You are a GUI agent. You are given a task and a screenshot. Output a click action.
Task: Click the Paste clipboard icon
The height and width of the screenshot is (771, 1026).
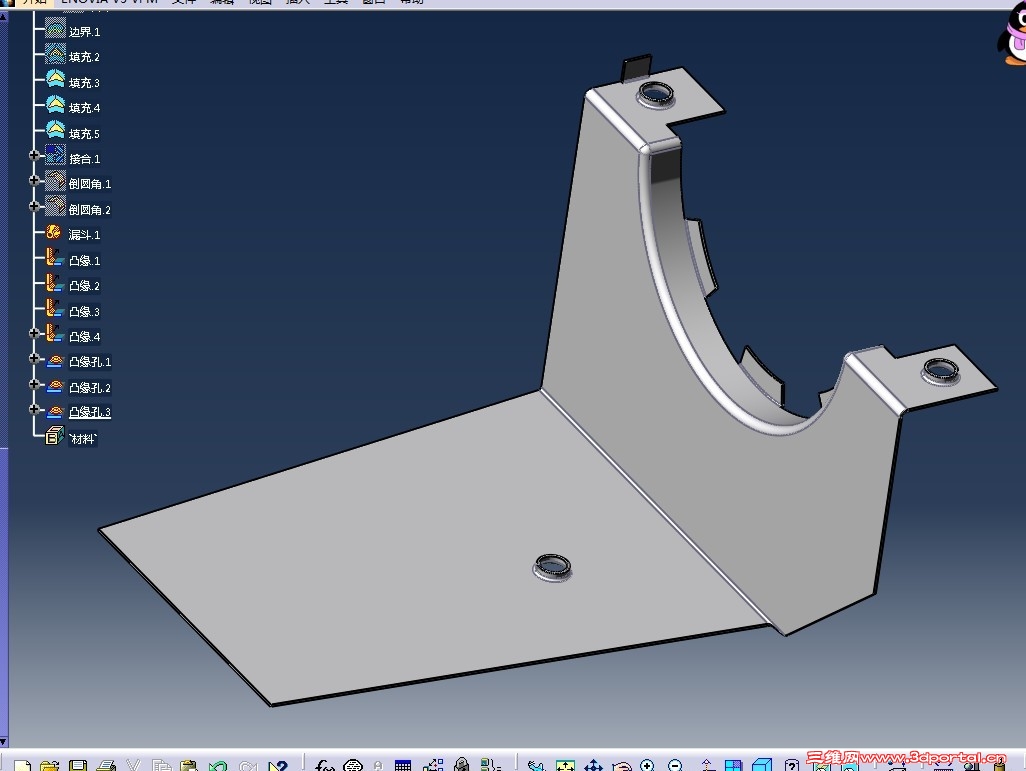click(x=189, y=765)
